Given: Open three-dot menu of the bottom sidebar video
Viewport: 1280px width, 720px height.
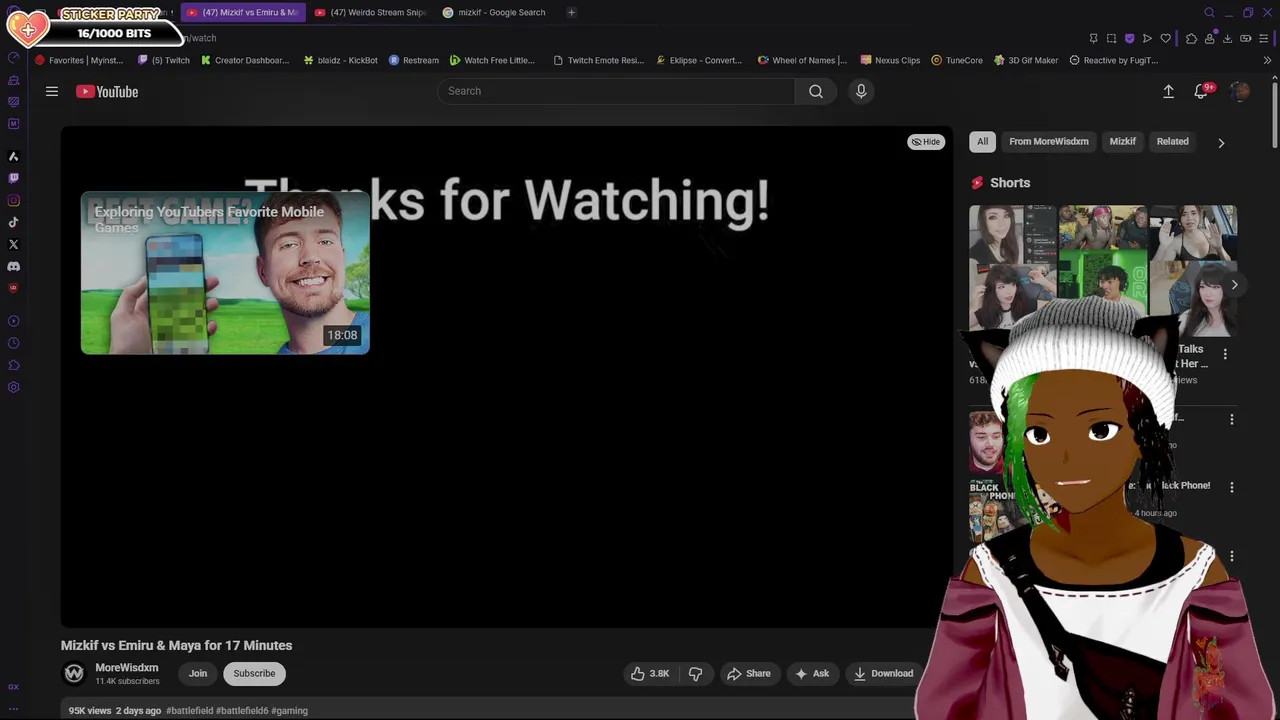Looking at the screenshot, I should 1232,556.
